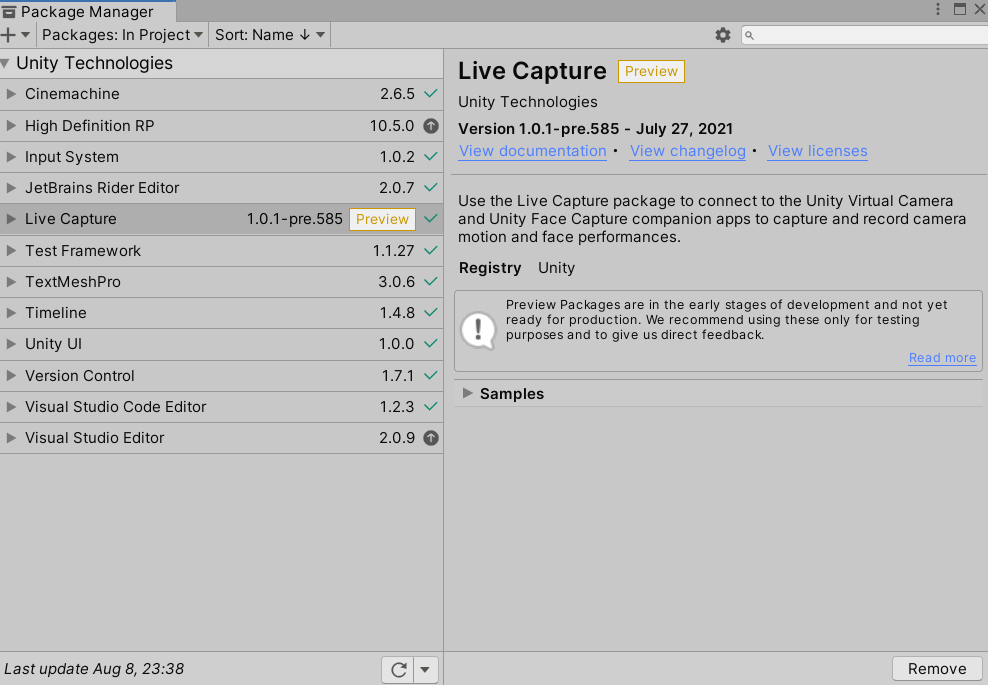This screenshot has width=988, height=685.
Task: Open the Packages: In Project dropdown
Action: click(x=122, y=35)
